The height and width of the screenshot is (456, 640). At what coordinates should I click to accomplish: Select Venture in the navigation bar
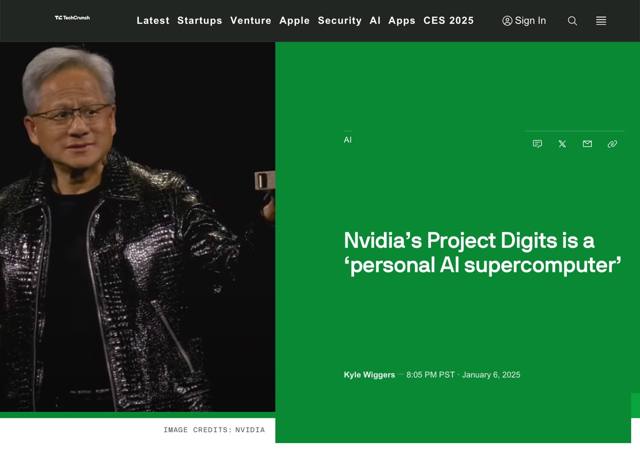pyautogui.click(x=251, y=21)
